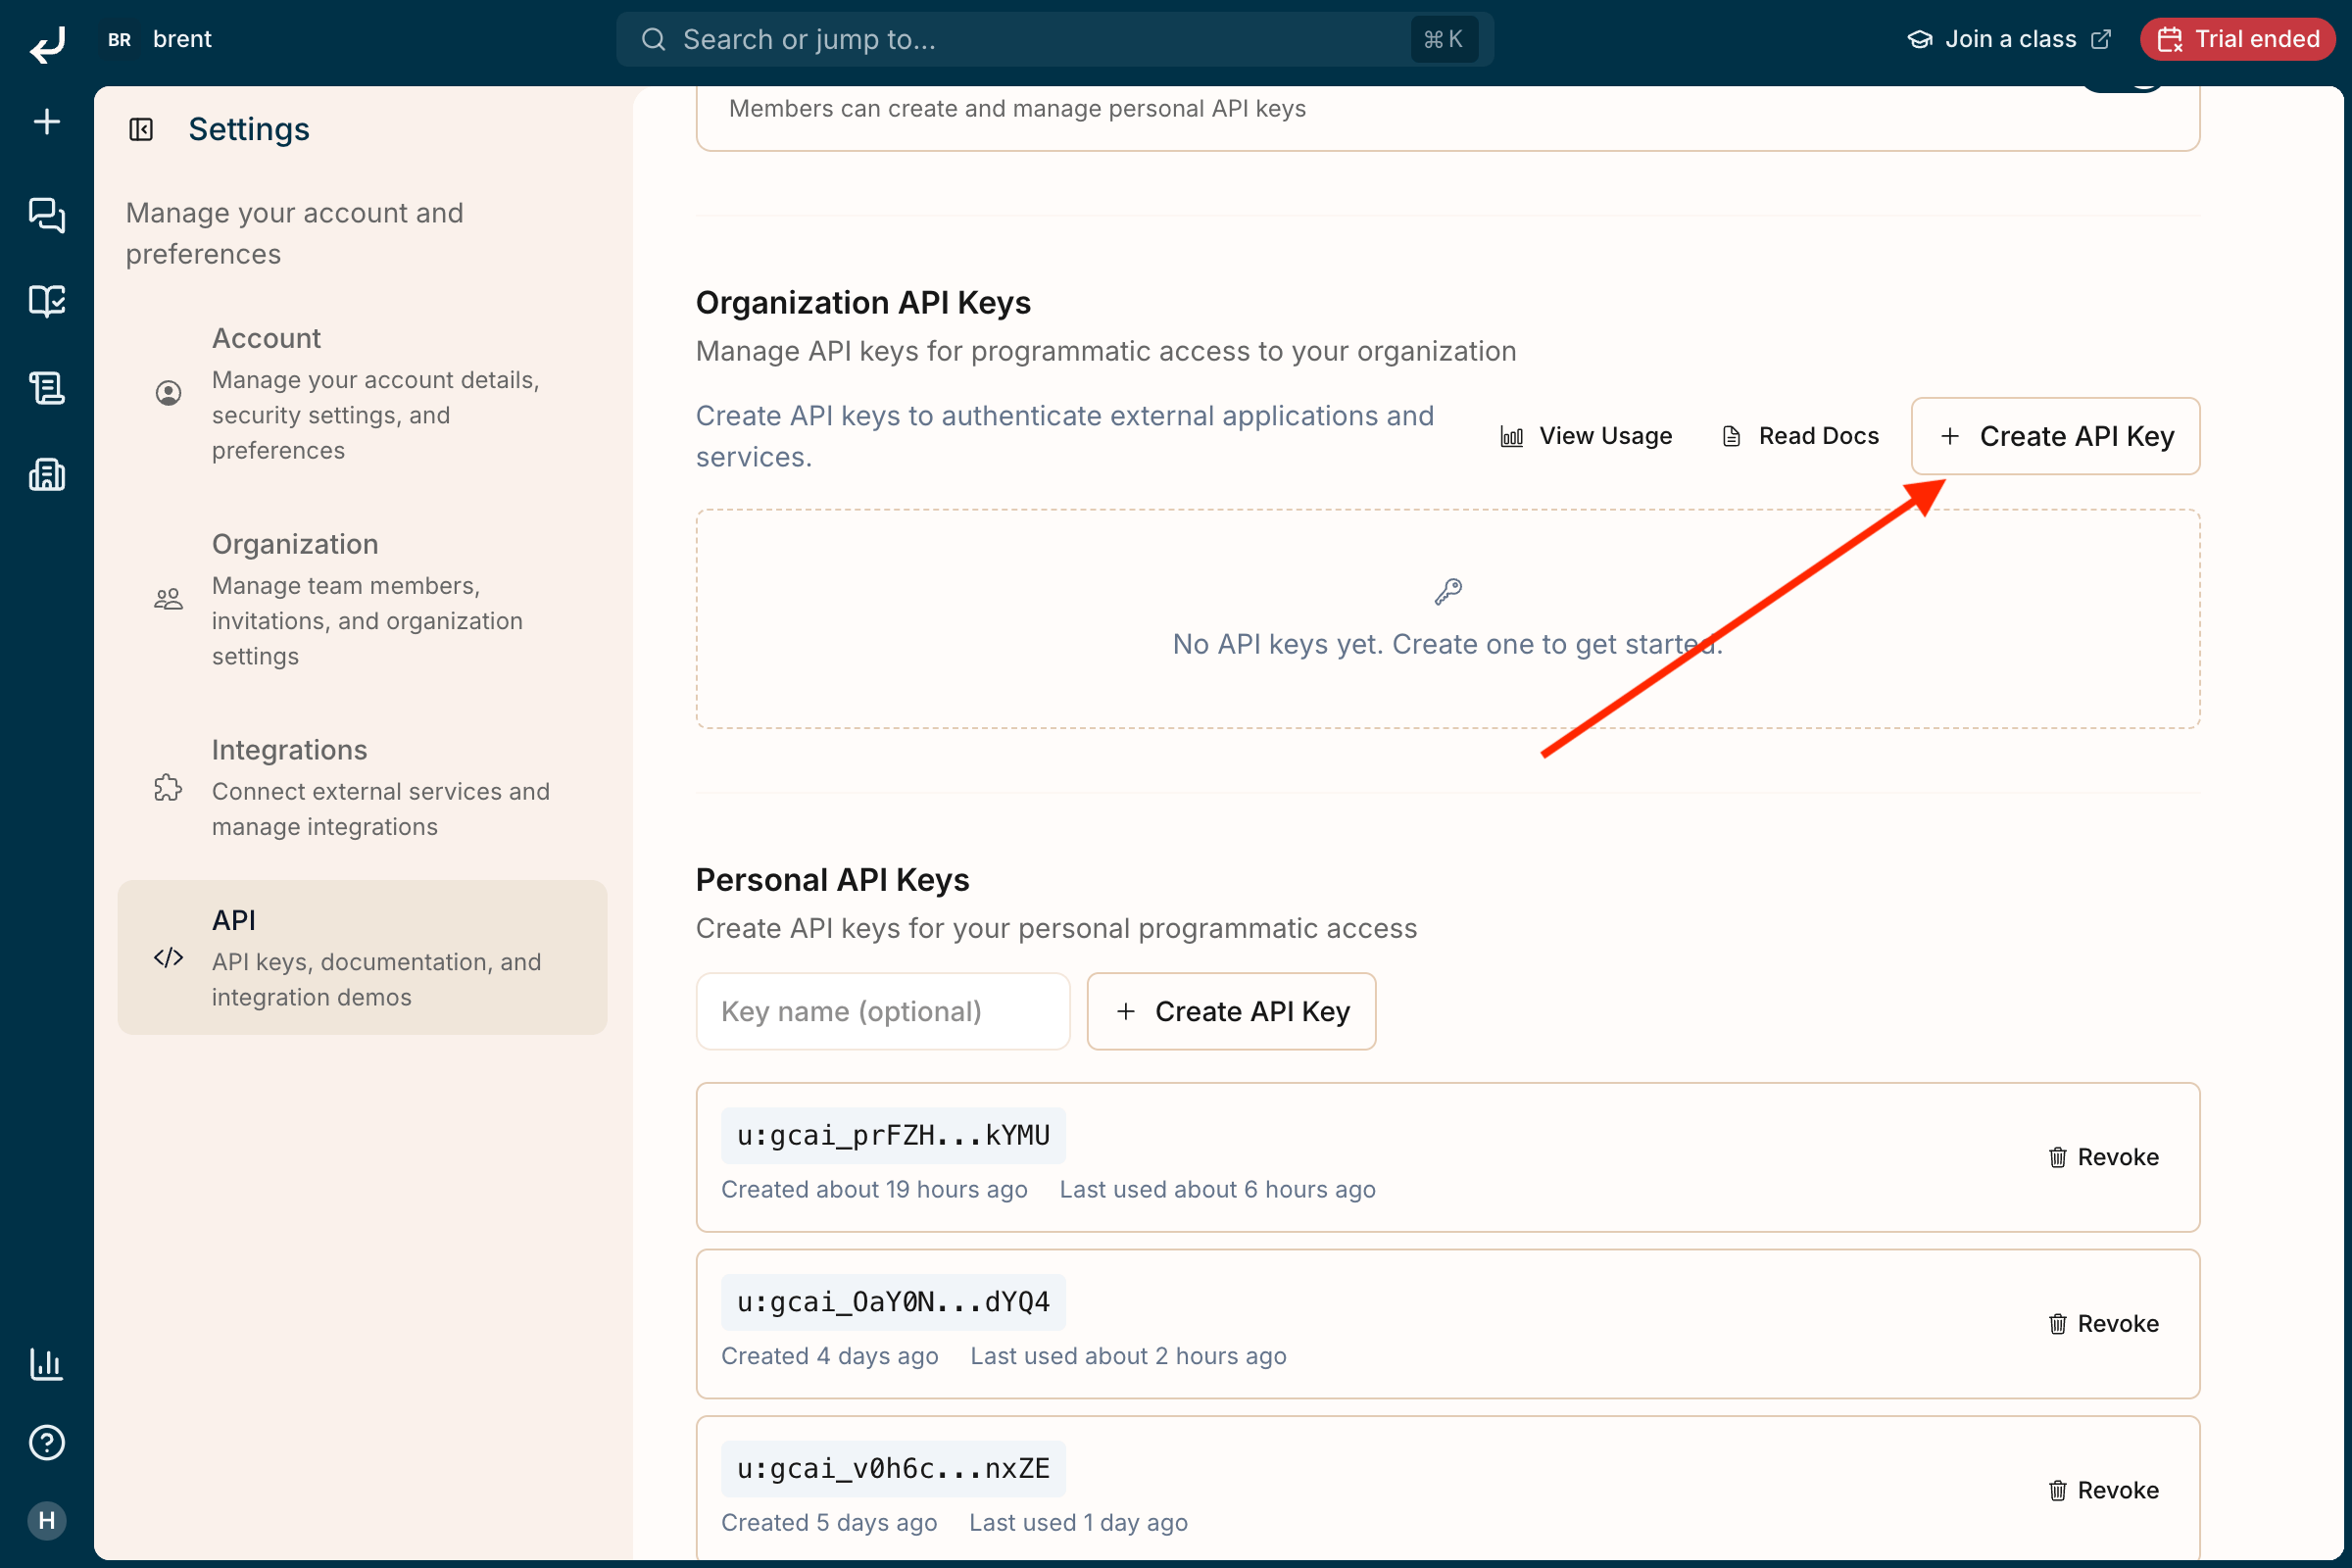
Task: Open the Account settings section
Action: (363, 393)
